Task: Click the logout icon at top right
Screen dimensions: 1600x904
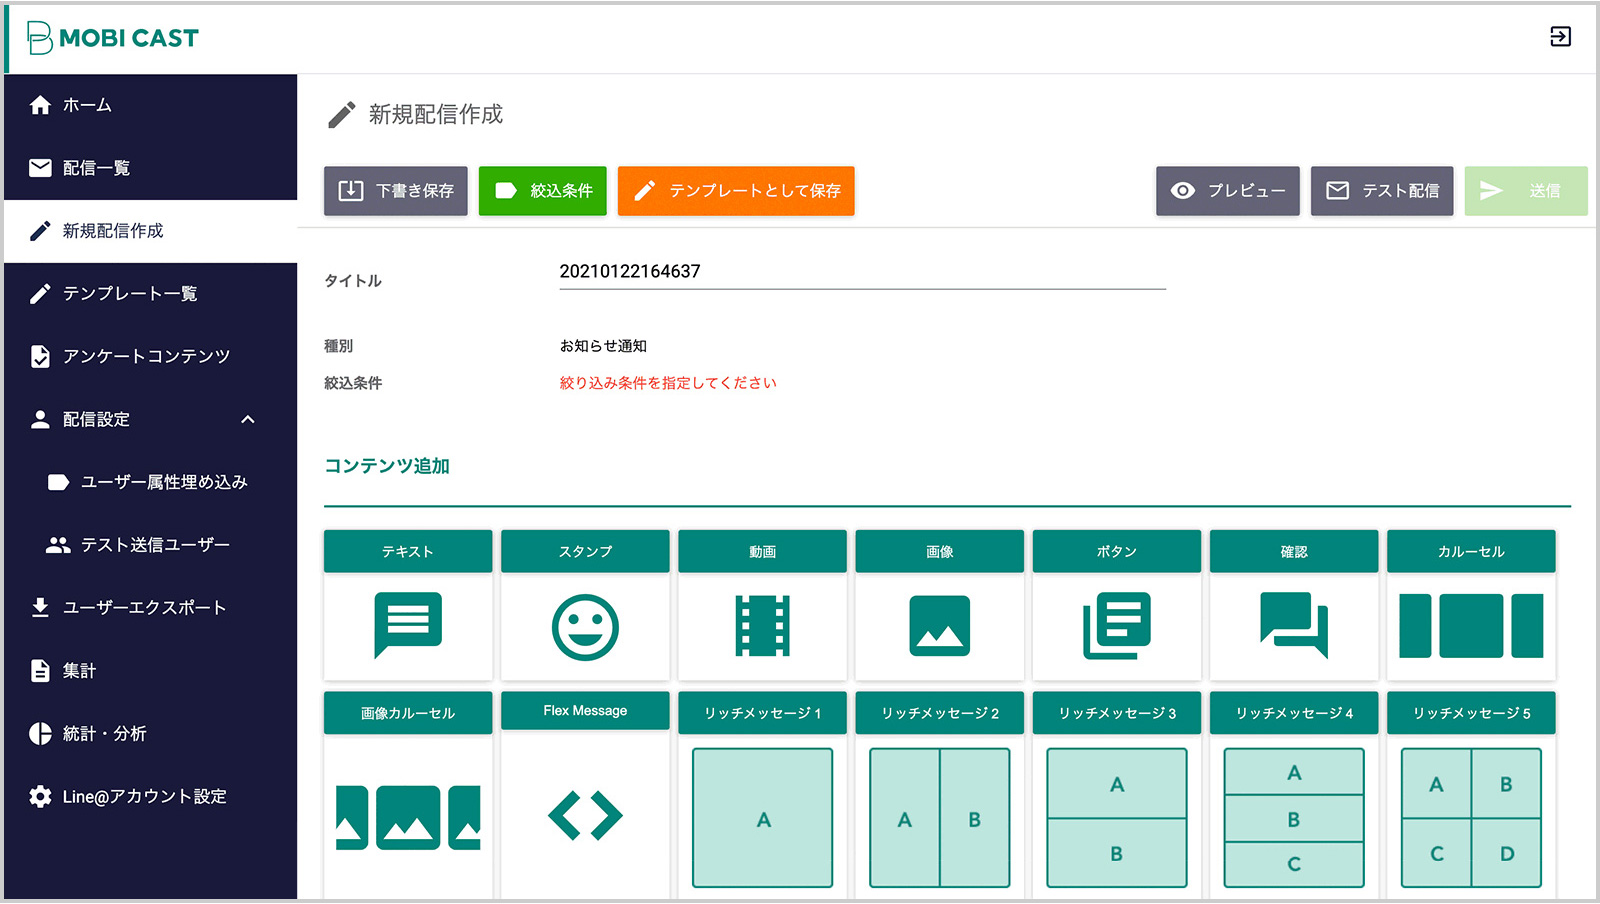Action: pyautogui.click(x=1560, y=37)
